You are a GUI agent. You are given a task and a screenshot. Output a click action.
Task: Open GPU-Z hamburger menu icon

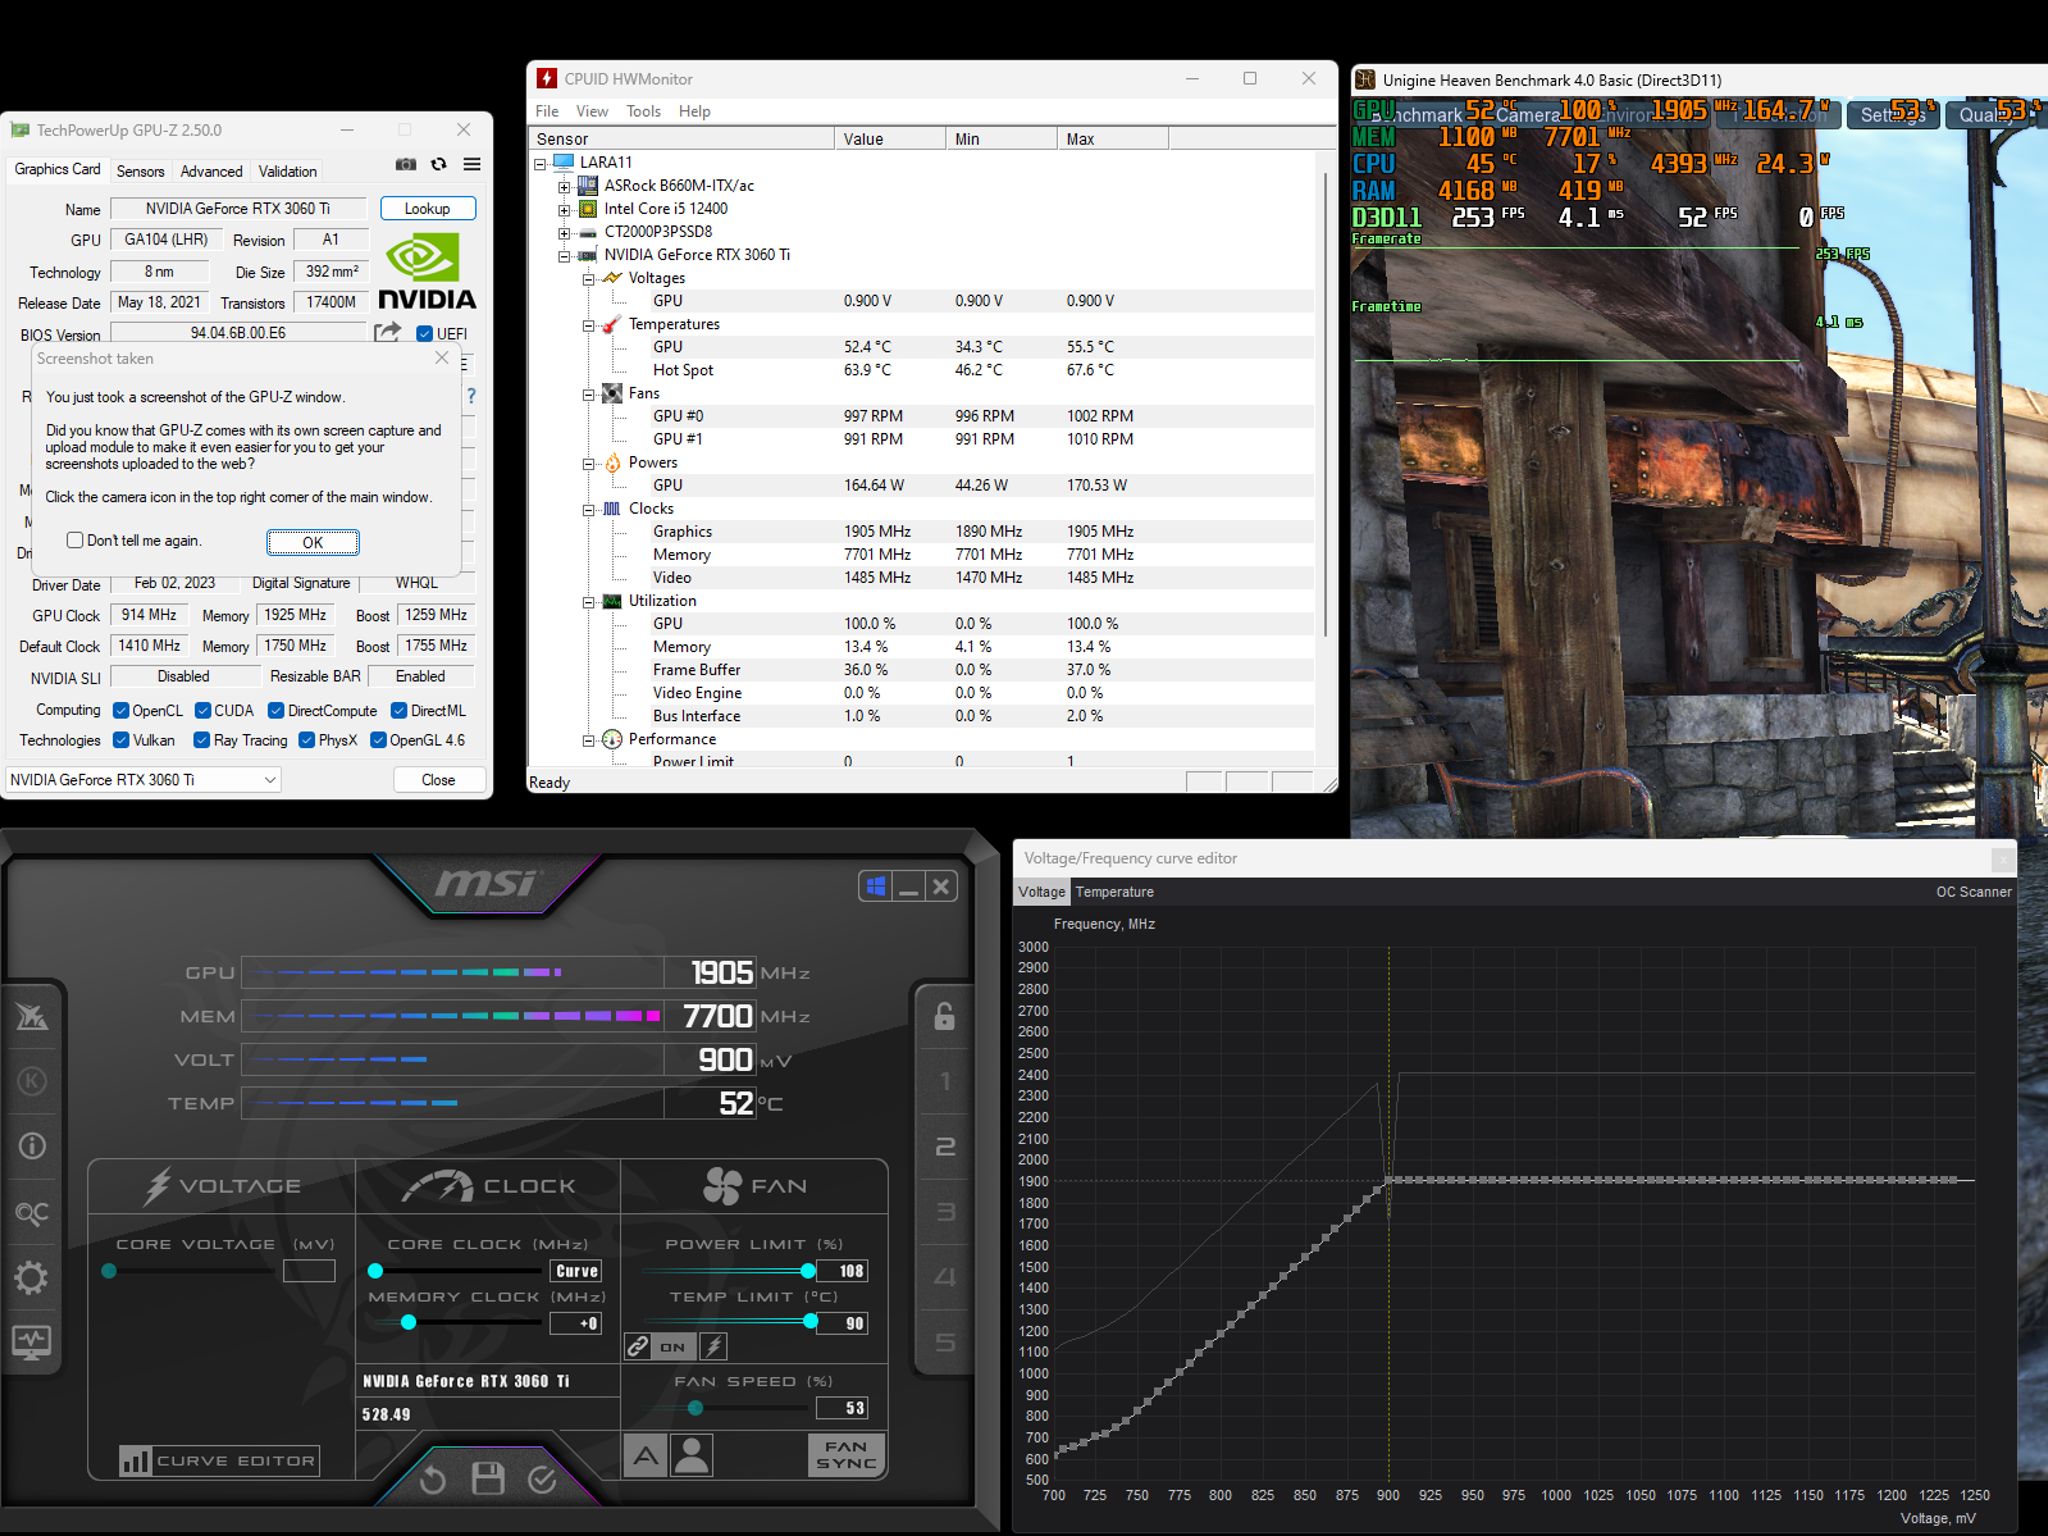point(472,165)
